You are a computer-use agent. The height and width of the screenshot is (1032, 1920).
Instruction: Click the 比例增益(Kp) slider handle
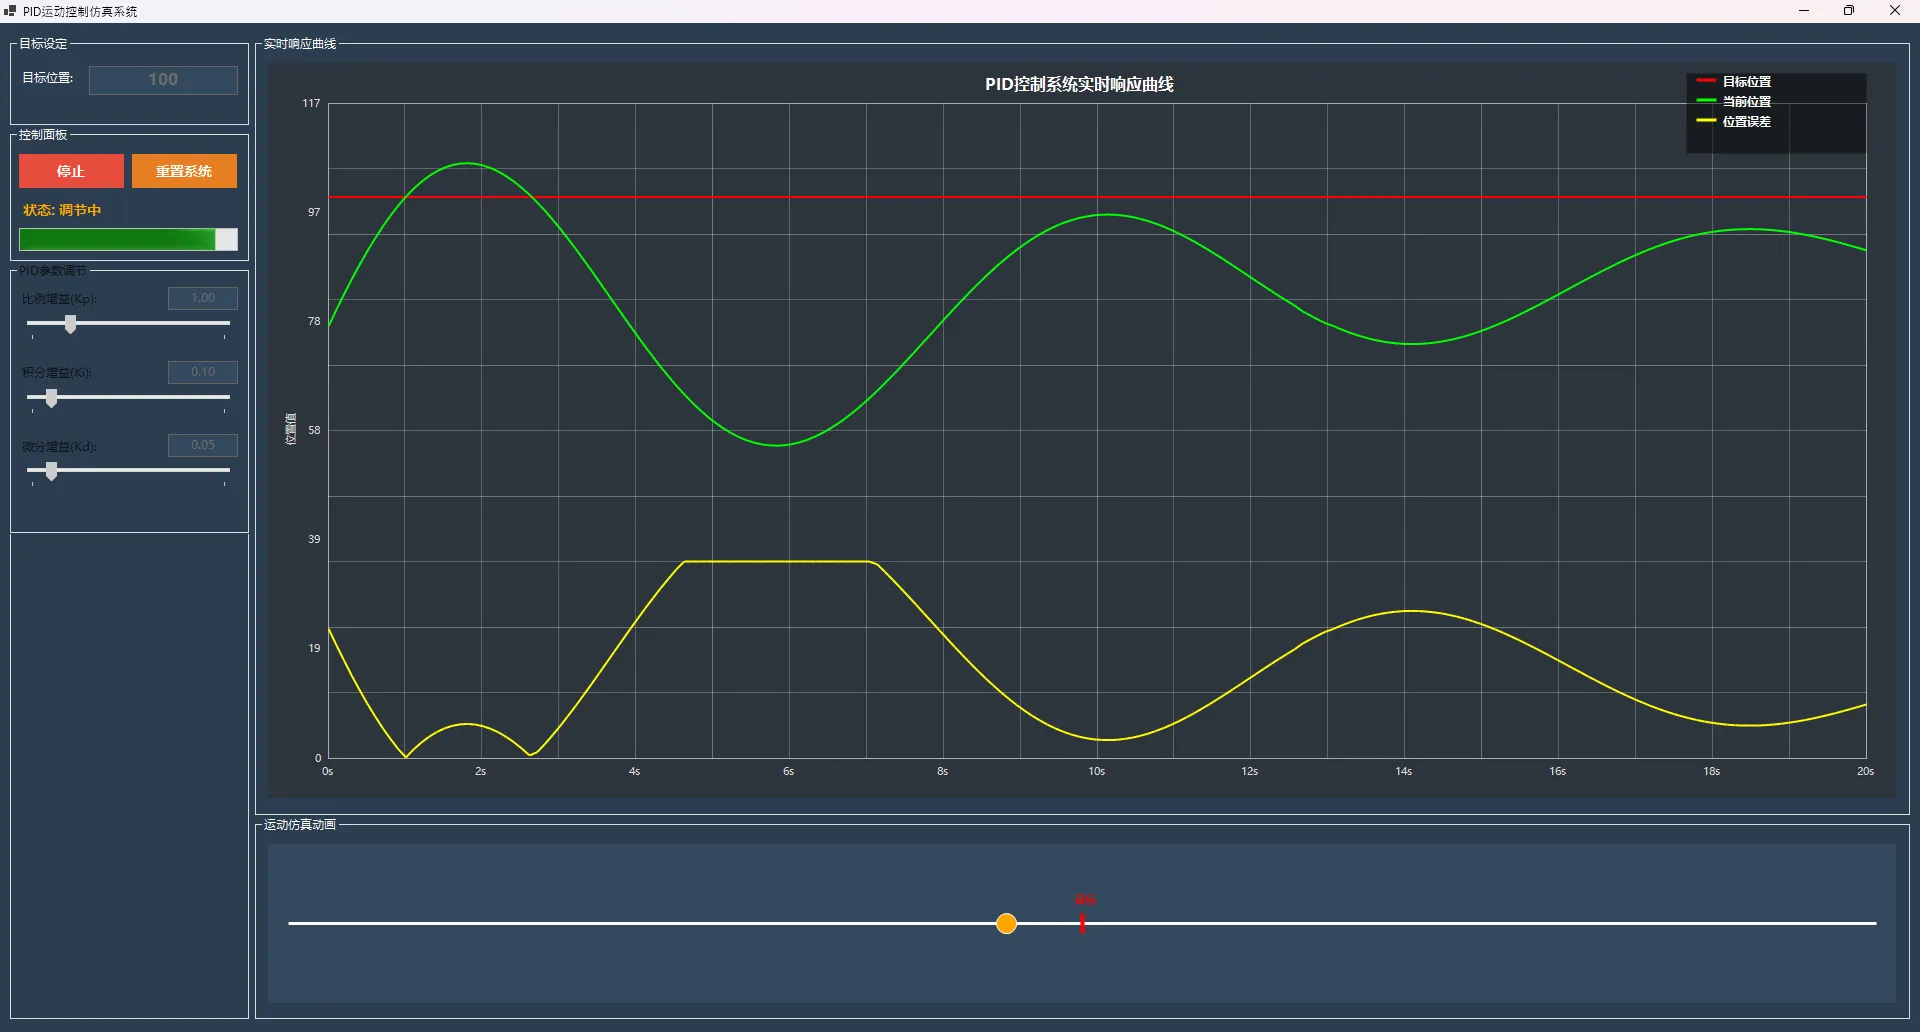[x=70, y=324]
